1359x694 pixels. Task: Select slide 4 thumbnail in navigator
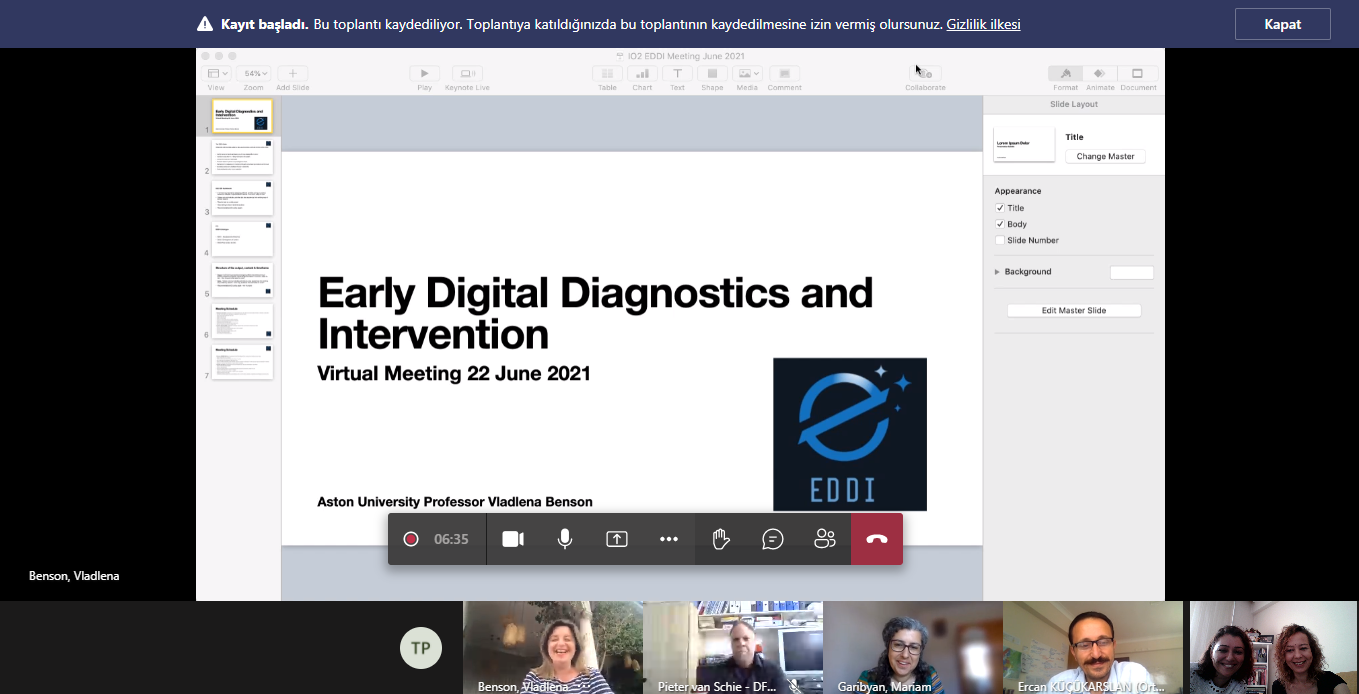click(242, 239)
